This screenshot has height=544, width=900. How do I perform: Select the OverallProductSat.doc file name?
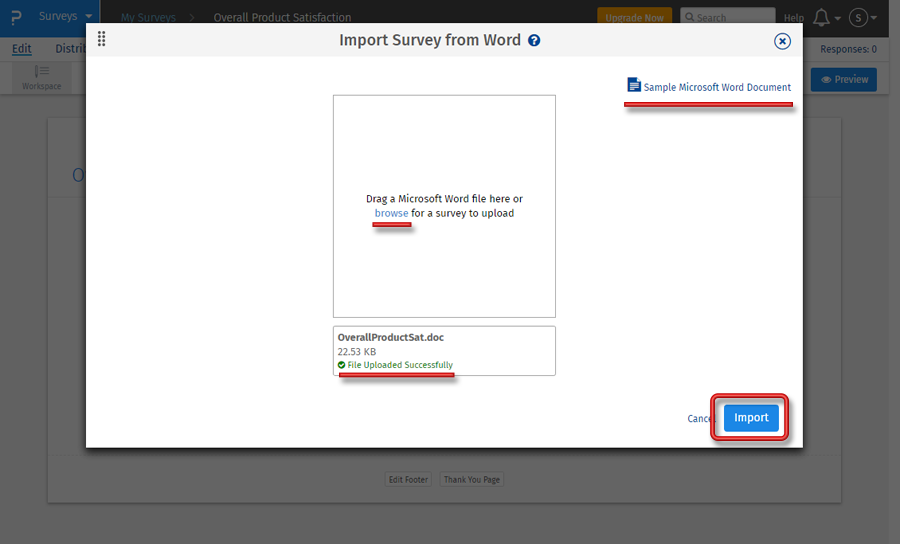point(390,337)
